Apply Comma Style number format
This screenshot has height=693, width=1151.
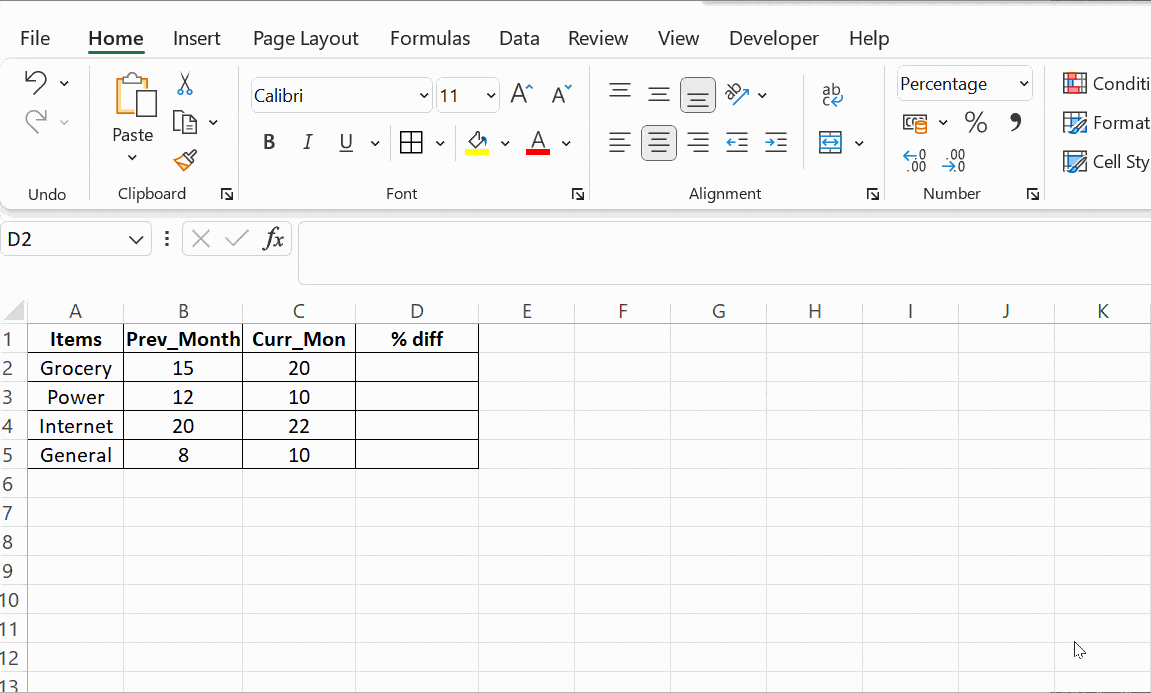click(1015, 123)
